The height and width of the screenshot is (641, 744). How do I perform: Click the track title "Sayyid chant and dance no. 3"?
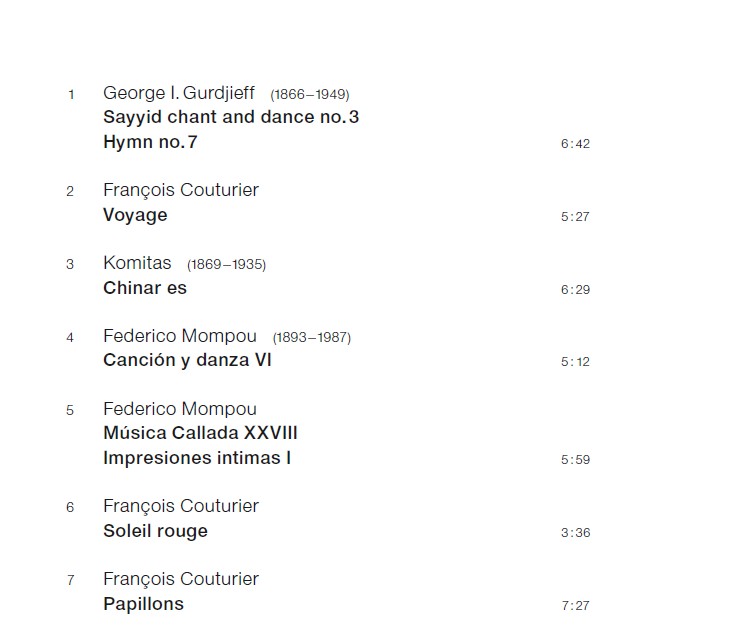click(x=231, y=117)
